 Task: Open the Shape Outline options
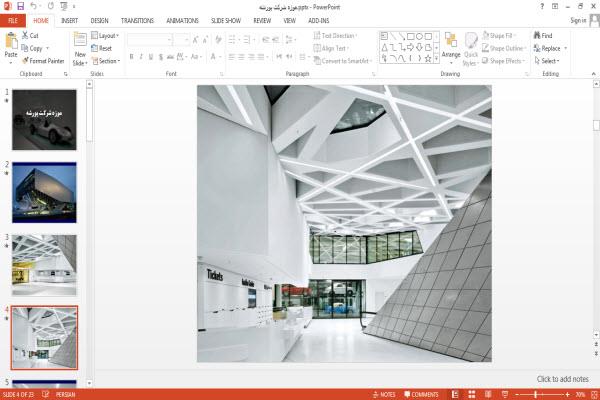(x=504, y=48)
